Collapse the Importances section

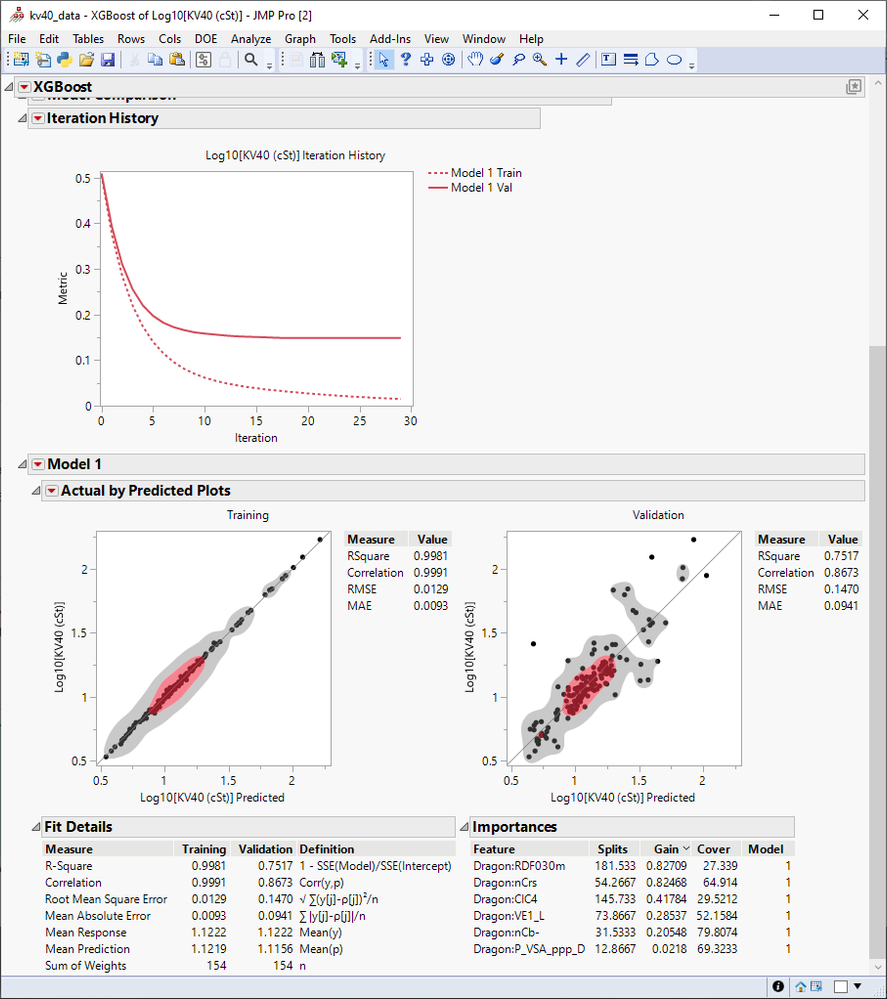tap(463, 827)
